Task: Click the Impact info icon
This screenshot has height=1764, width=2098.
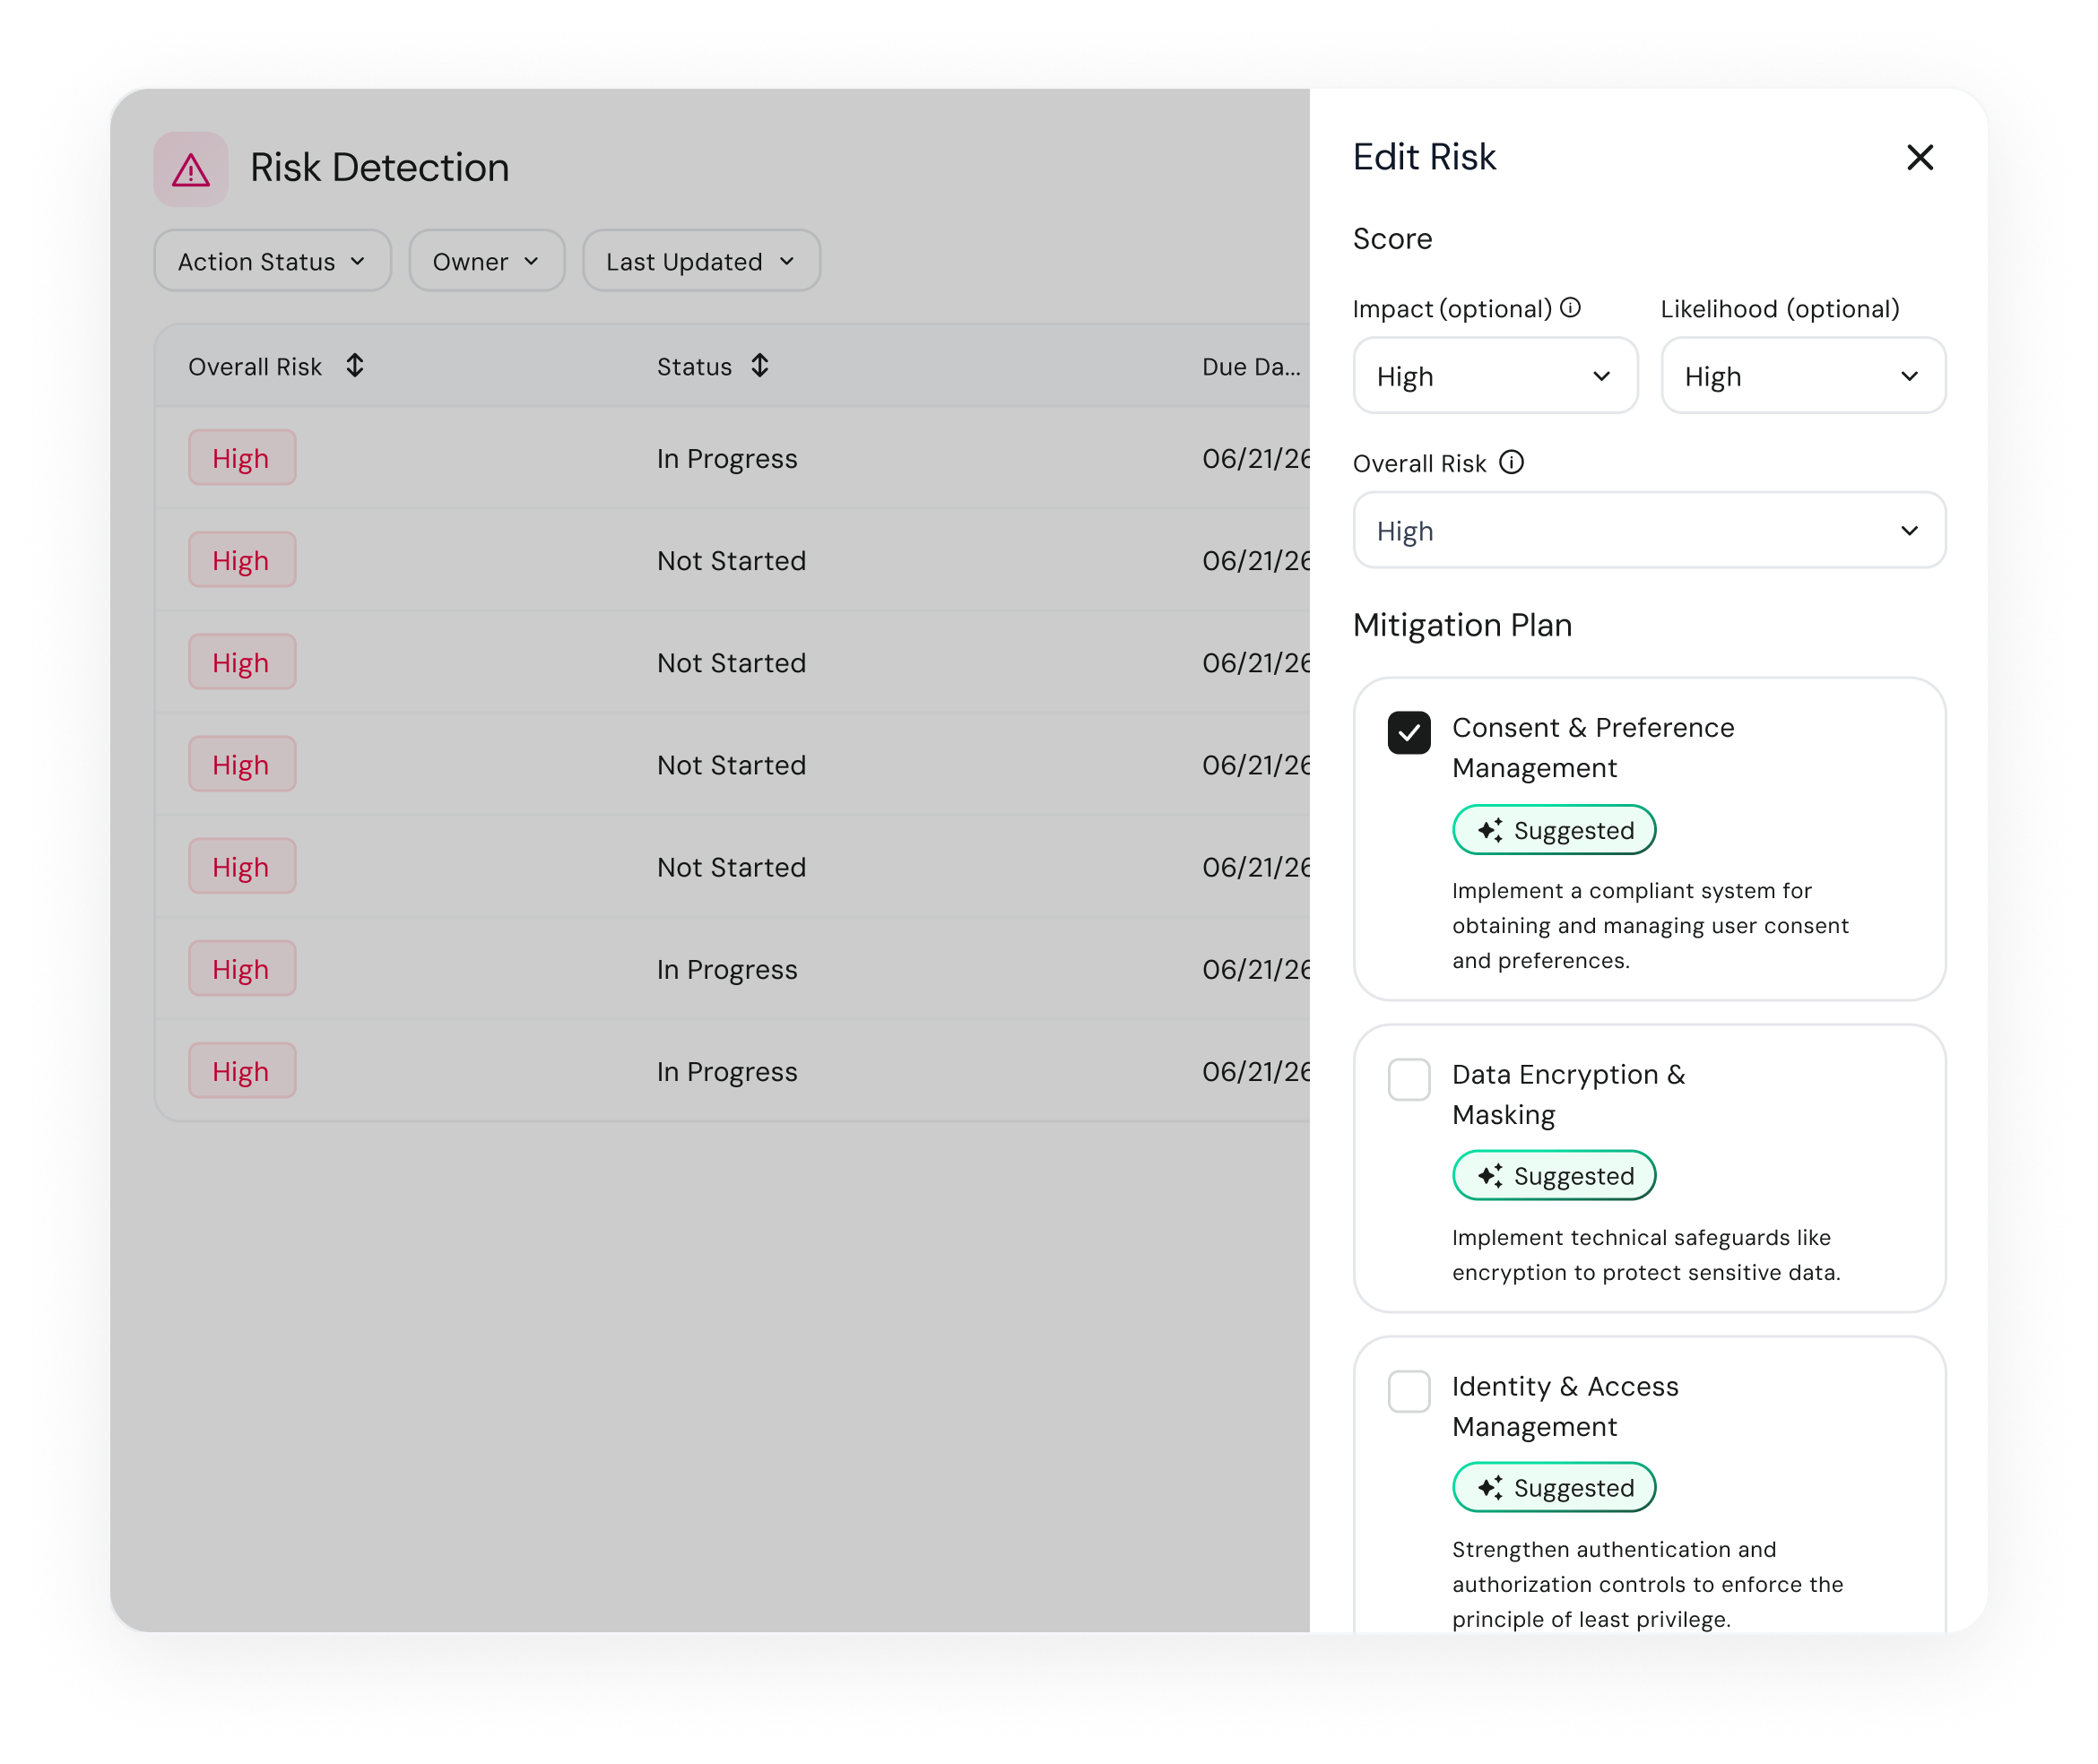Action: [x=1569, y=308]
